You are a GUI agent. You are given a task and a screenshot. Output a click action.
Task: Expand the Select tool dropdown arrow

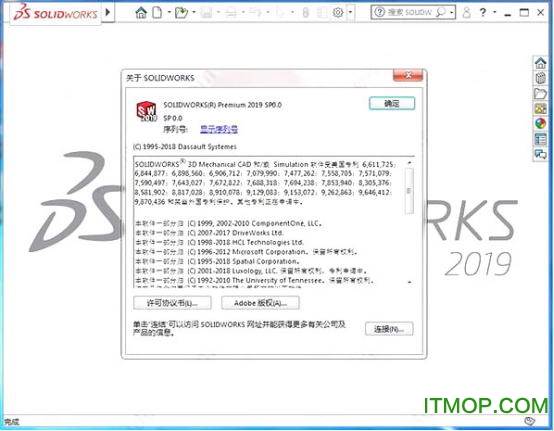[293, 12]
